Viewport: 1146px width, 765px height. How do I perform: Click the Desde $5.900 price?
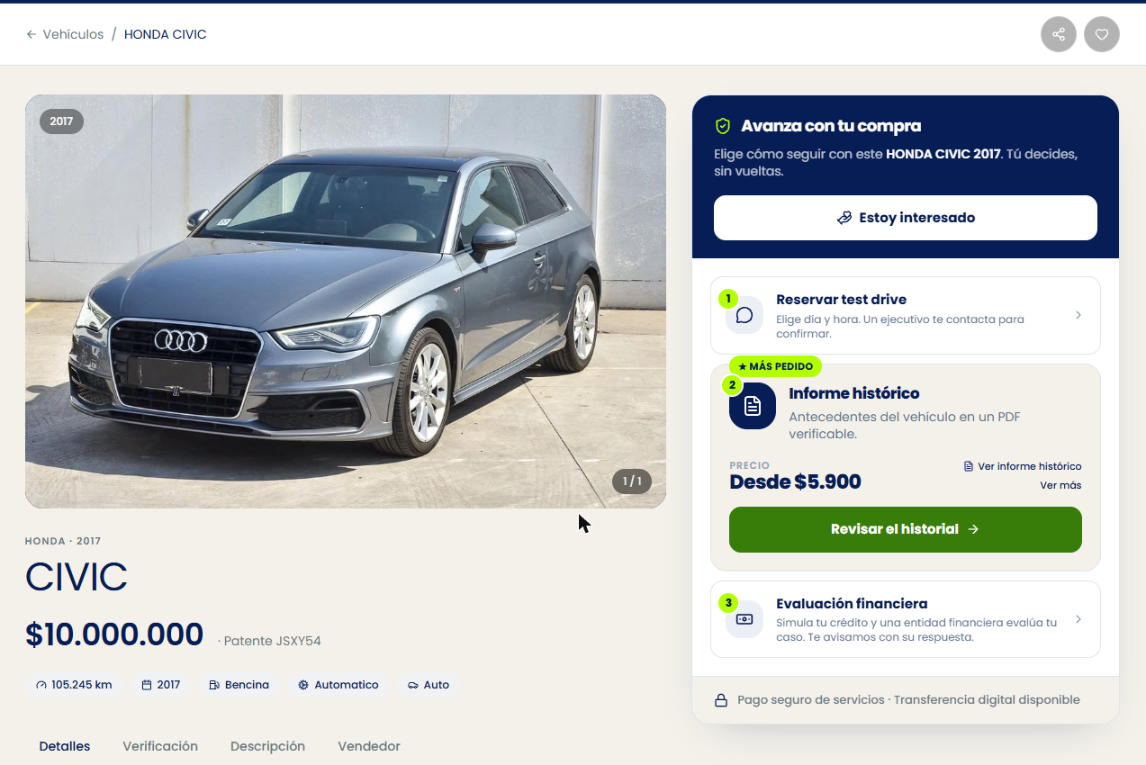(795, 482)
